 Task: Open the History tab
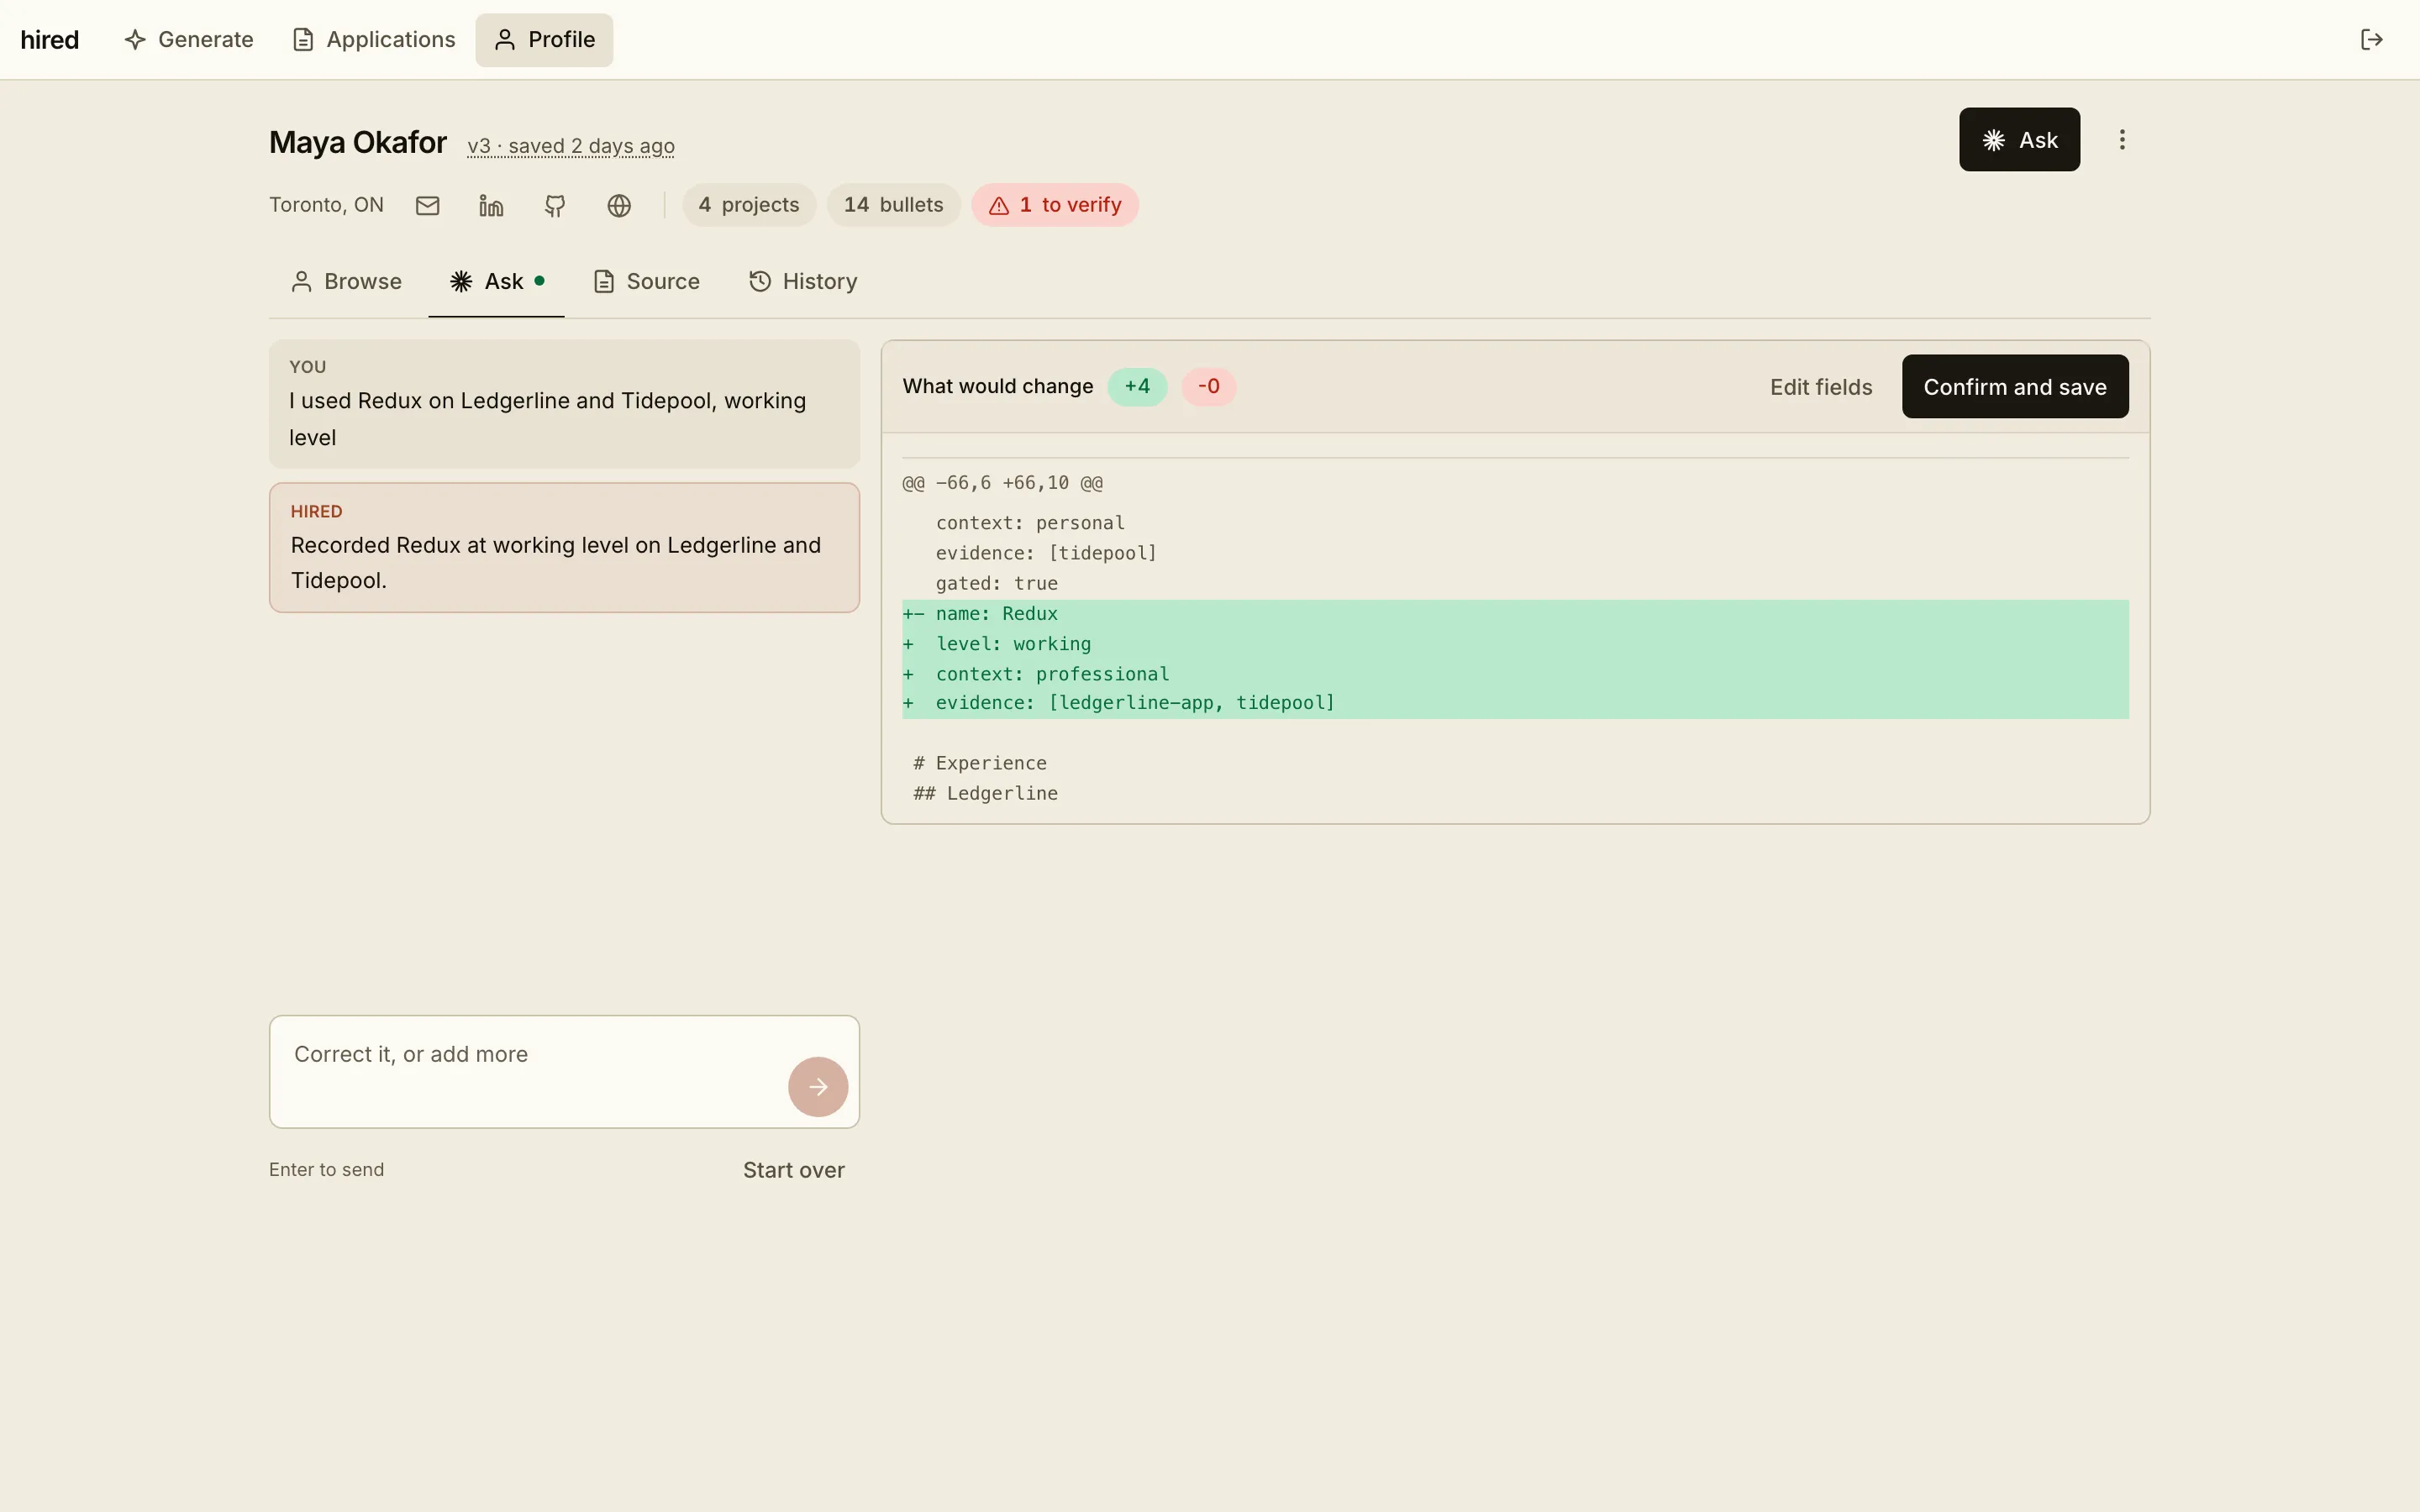click(803, 282)
